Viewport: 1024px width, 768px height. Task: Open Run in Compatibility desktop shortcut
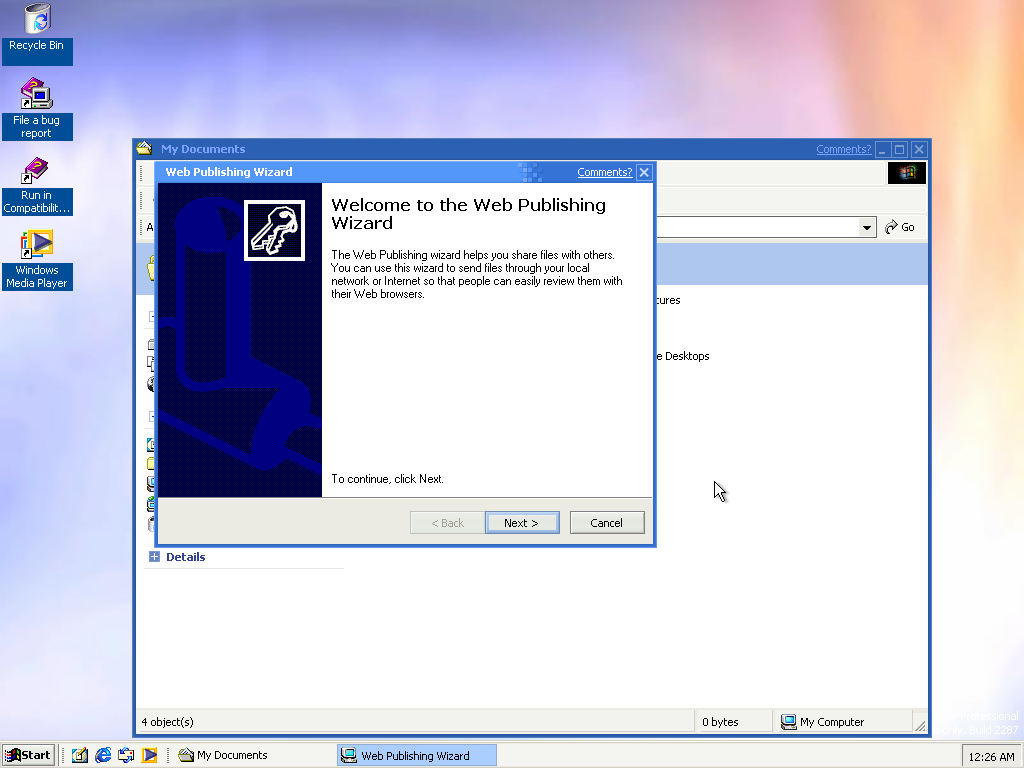click(x=37, y=185)
